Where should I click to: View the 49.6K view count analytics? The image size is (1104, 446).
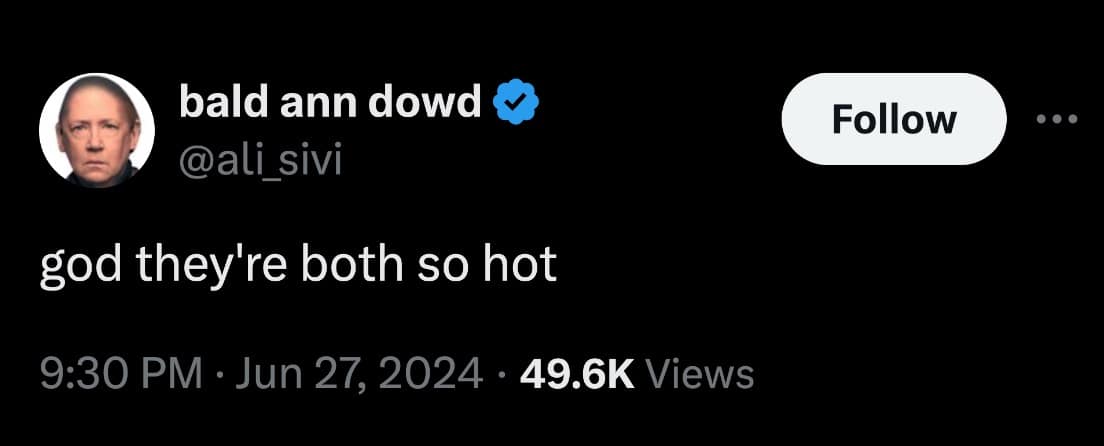click(577, 374)
